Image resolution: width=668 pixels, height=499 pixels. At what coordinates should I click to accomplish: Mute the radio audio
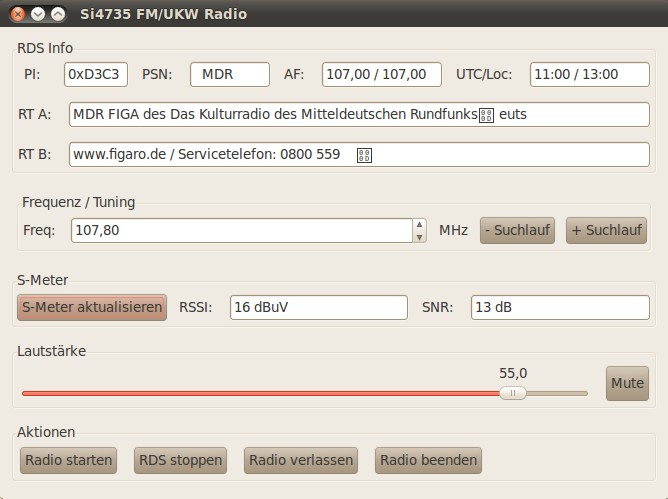pos(627,383)
